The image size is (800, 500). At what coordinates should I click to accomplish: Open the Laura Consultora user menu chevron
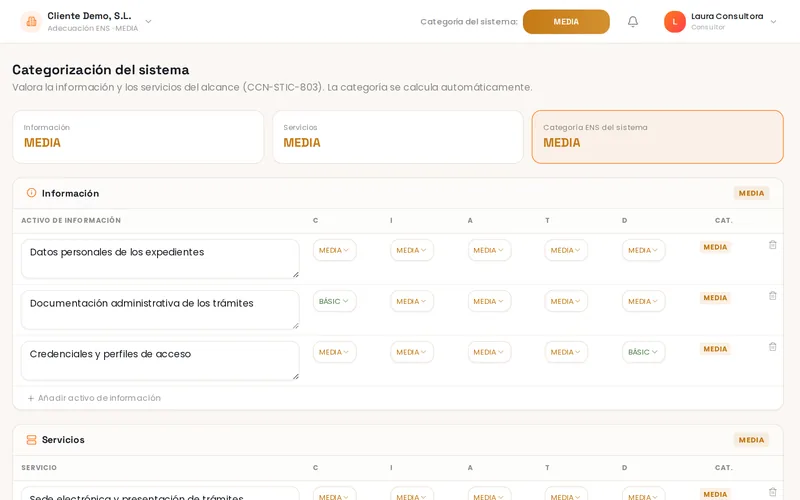click(773, 21)
